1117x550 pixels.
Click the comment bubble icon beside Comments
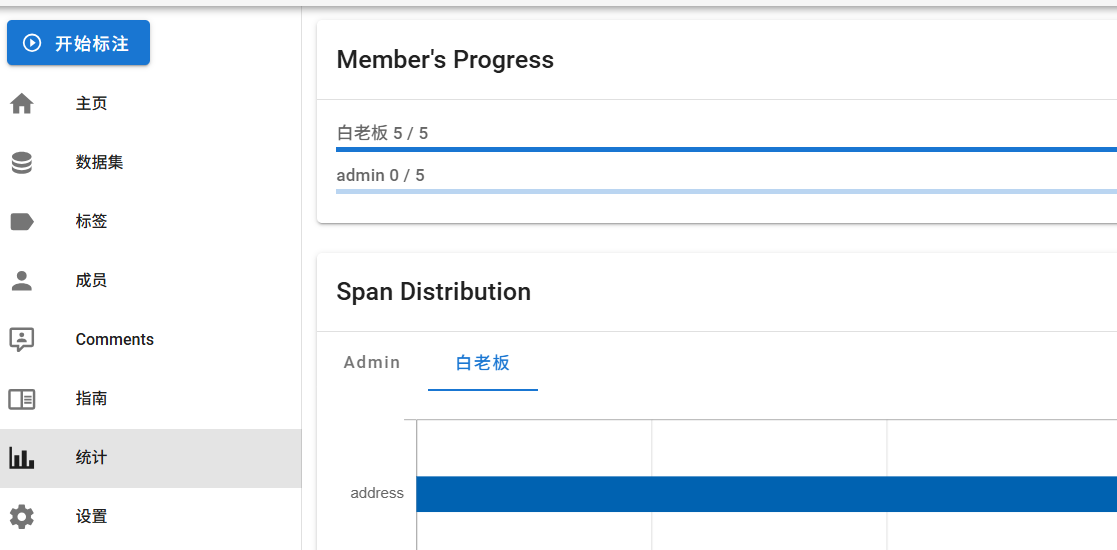click(x=22, y=340)
